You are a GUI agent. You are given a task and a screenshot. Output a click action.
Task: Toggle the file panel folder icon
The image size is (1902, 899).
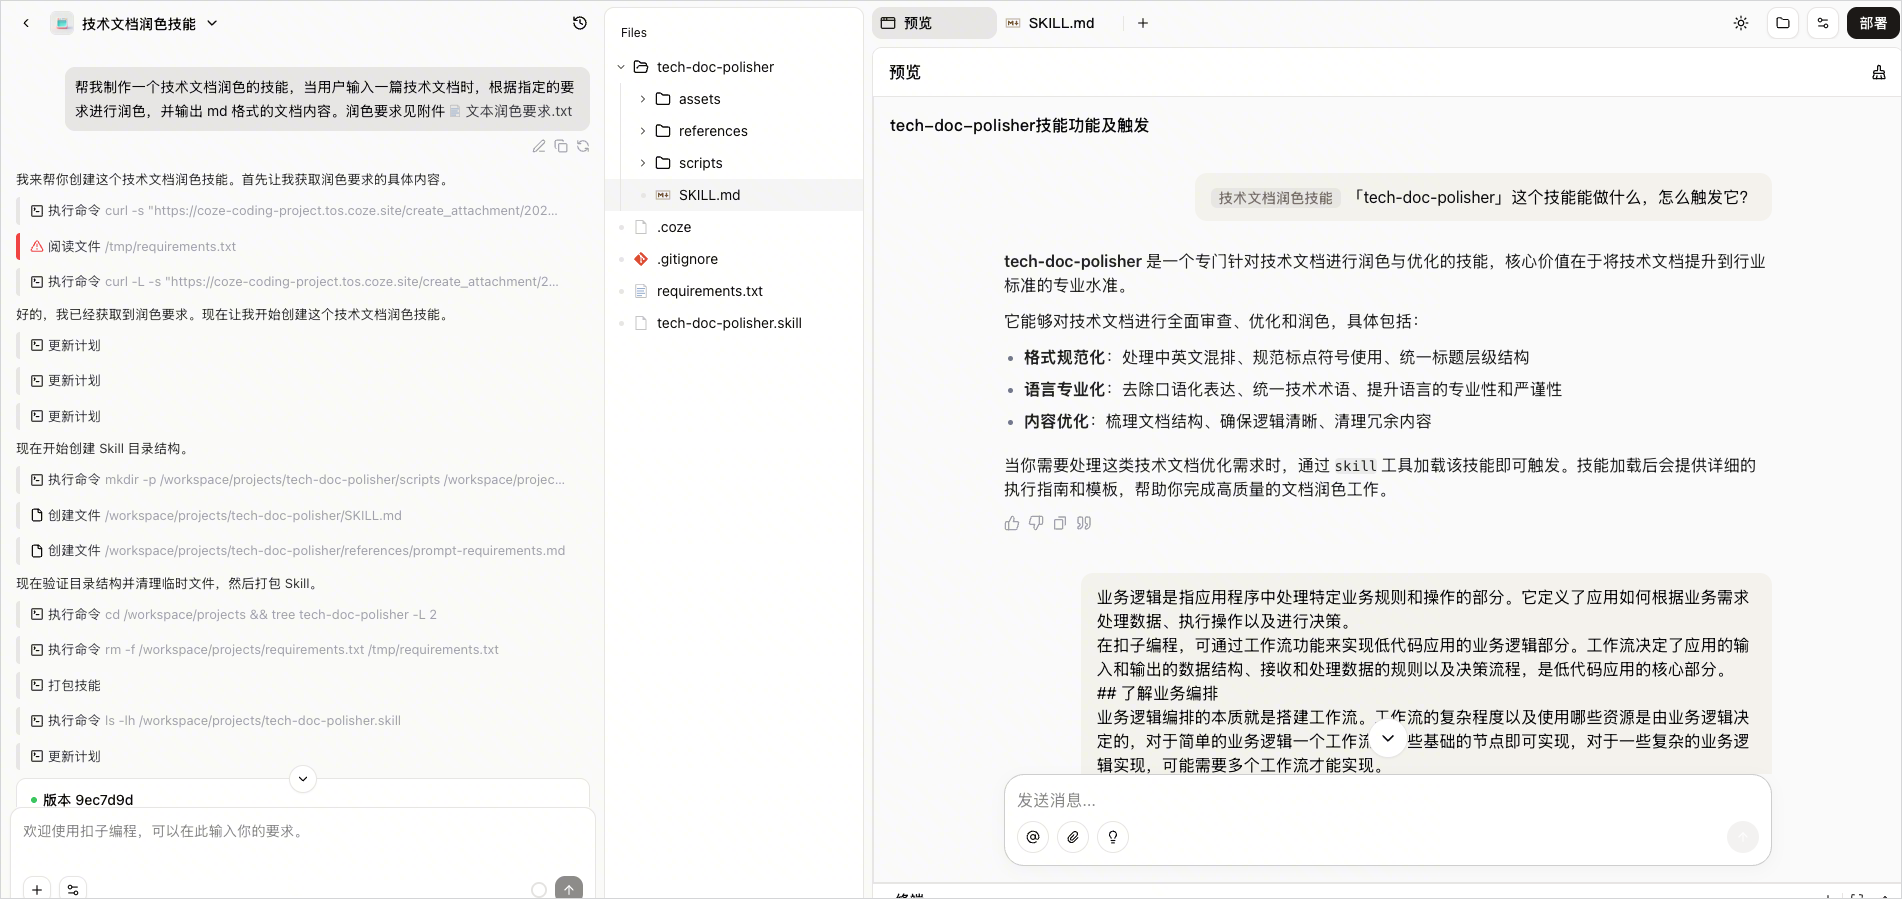1783,23
